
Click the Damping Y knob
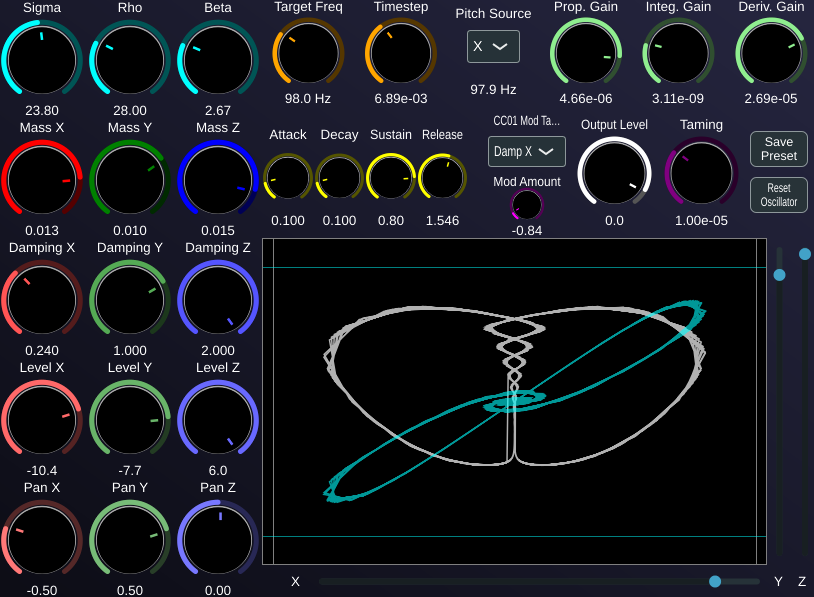(130, 300)
